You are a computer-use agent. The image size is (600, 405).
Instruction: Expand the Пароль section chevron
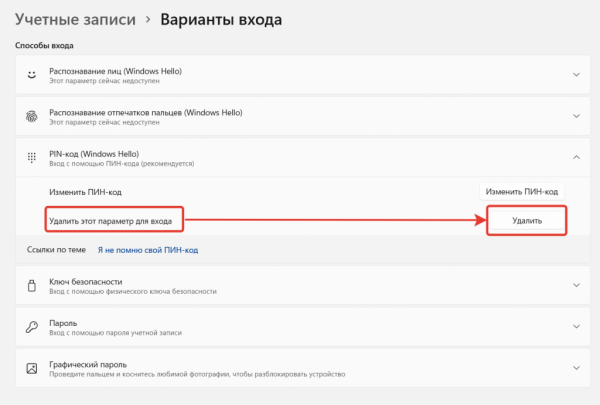click(576, 327)
